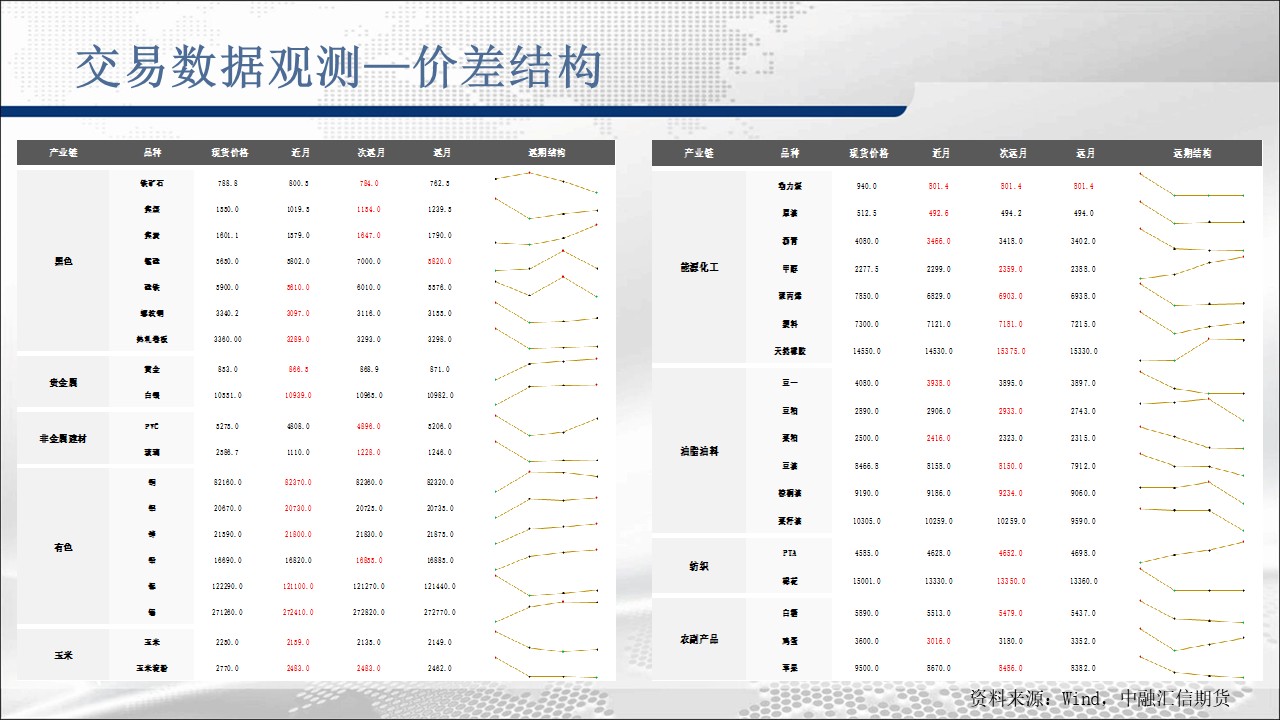Click the red value 3016.0 in 鸡蛋 row

939,641
